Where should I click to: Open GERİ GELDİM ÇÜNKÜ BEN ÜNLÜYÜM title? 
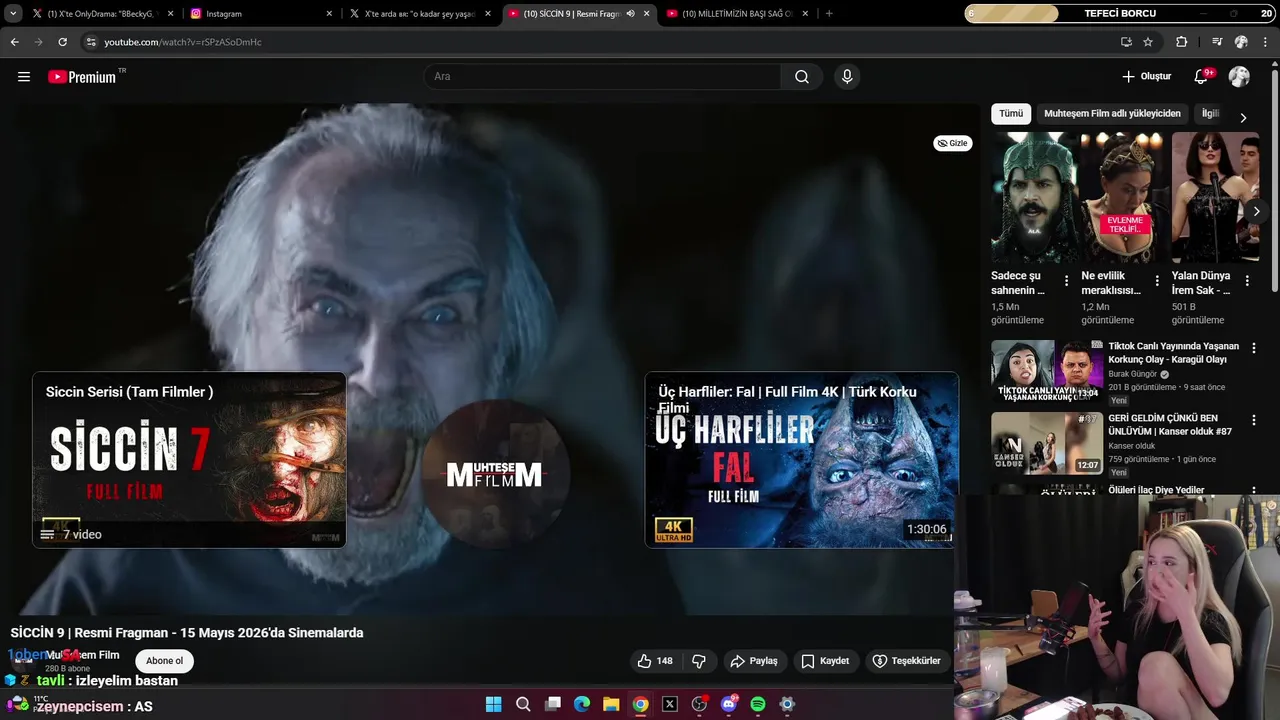coord(1170,425)
